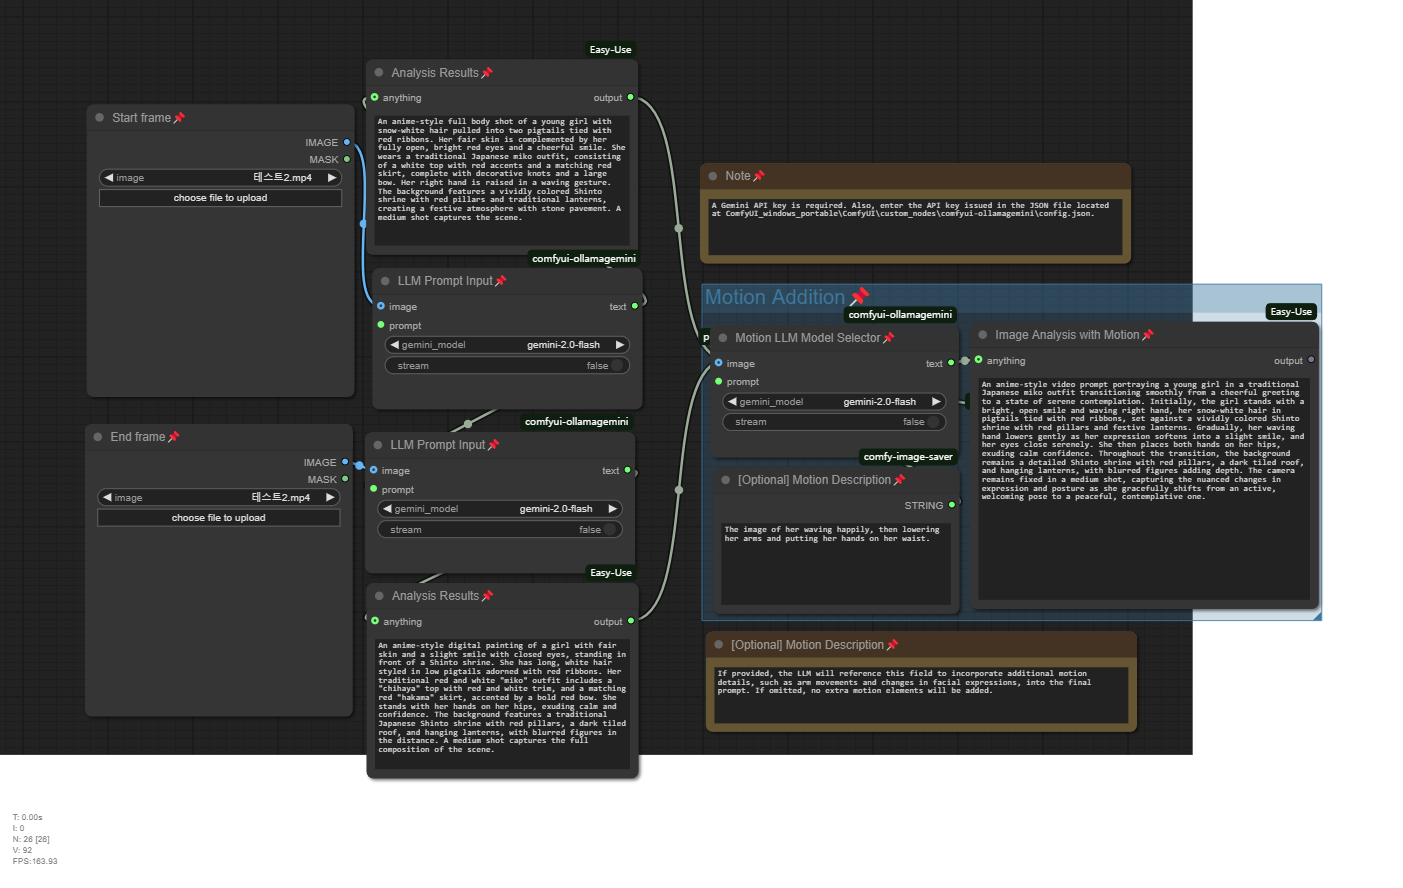Click IMAGE output port on Start frame
Viewport: 1403px width, 888px height.
point(347,142)
